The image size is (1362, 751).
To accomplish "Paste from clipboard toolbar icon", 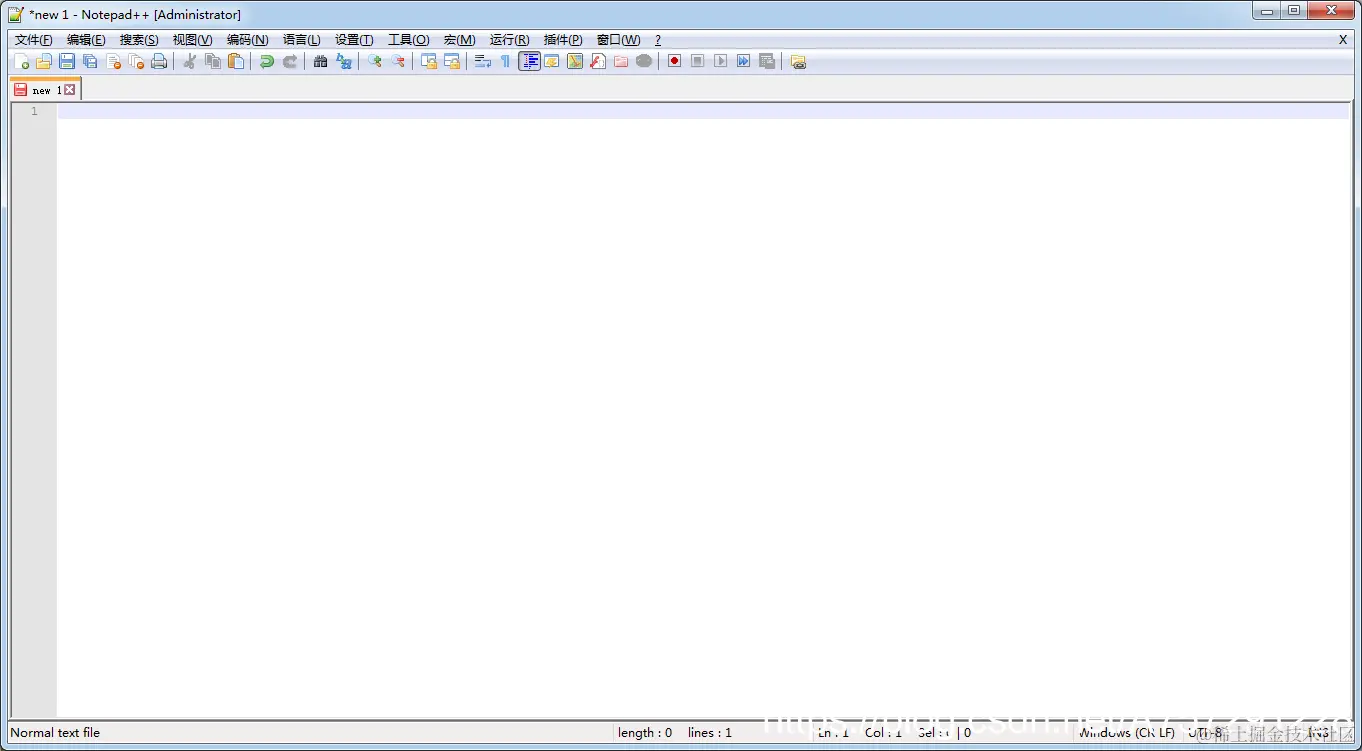I will (235, 61).
